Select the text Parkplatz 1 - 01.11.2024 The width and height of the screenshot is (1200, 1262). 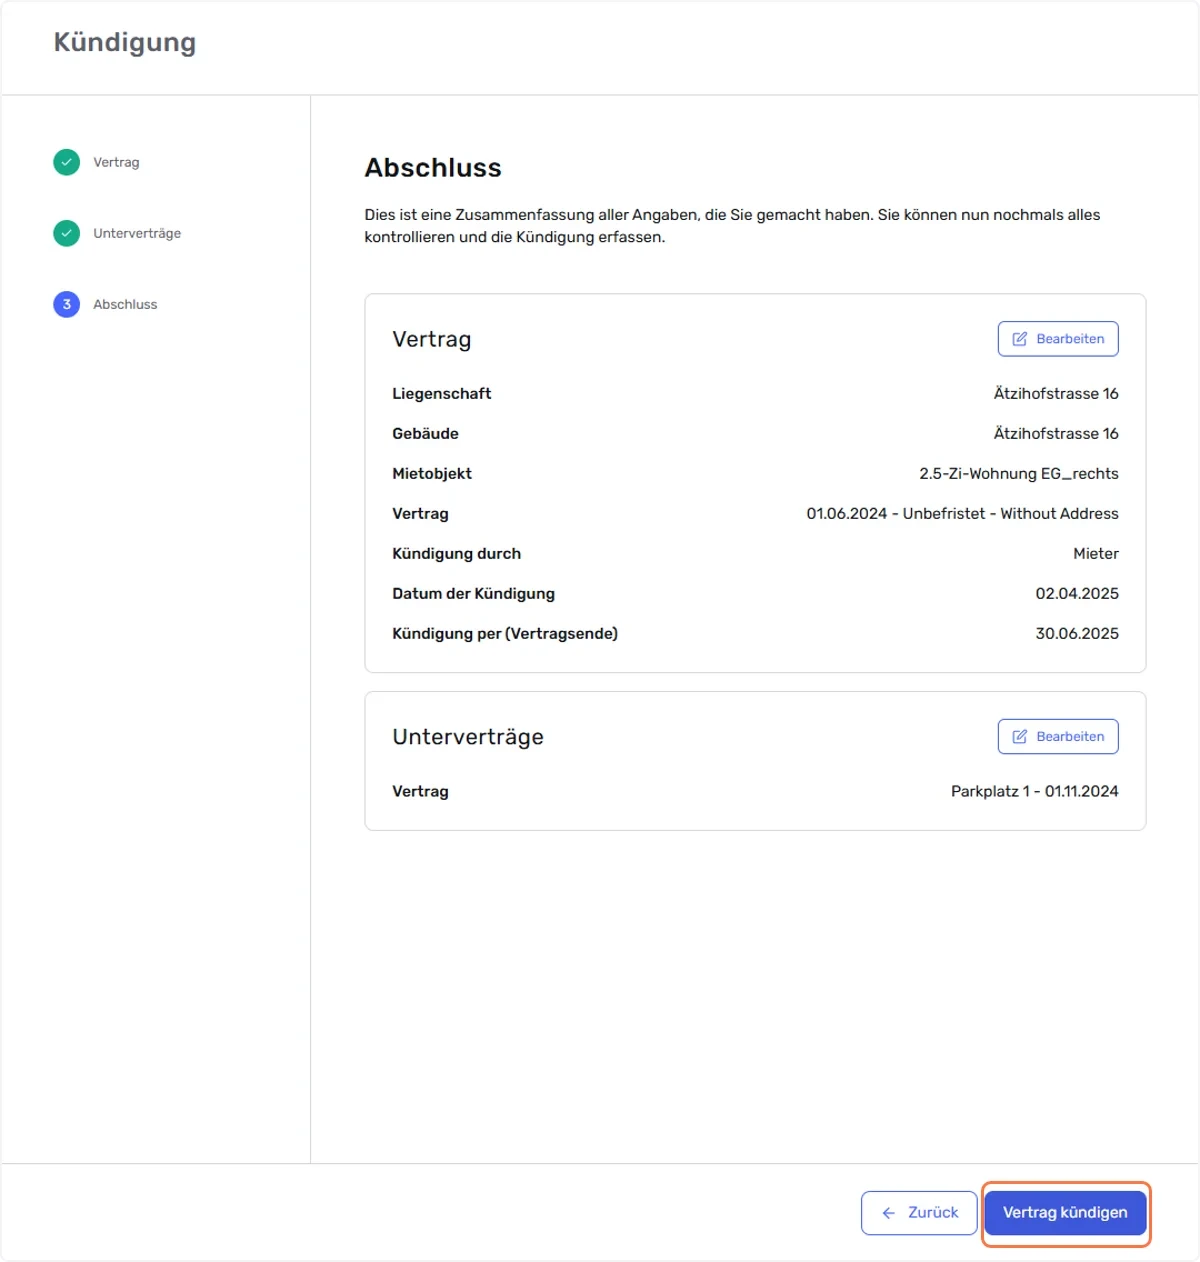(1035, 792)
